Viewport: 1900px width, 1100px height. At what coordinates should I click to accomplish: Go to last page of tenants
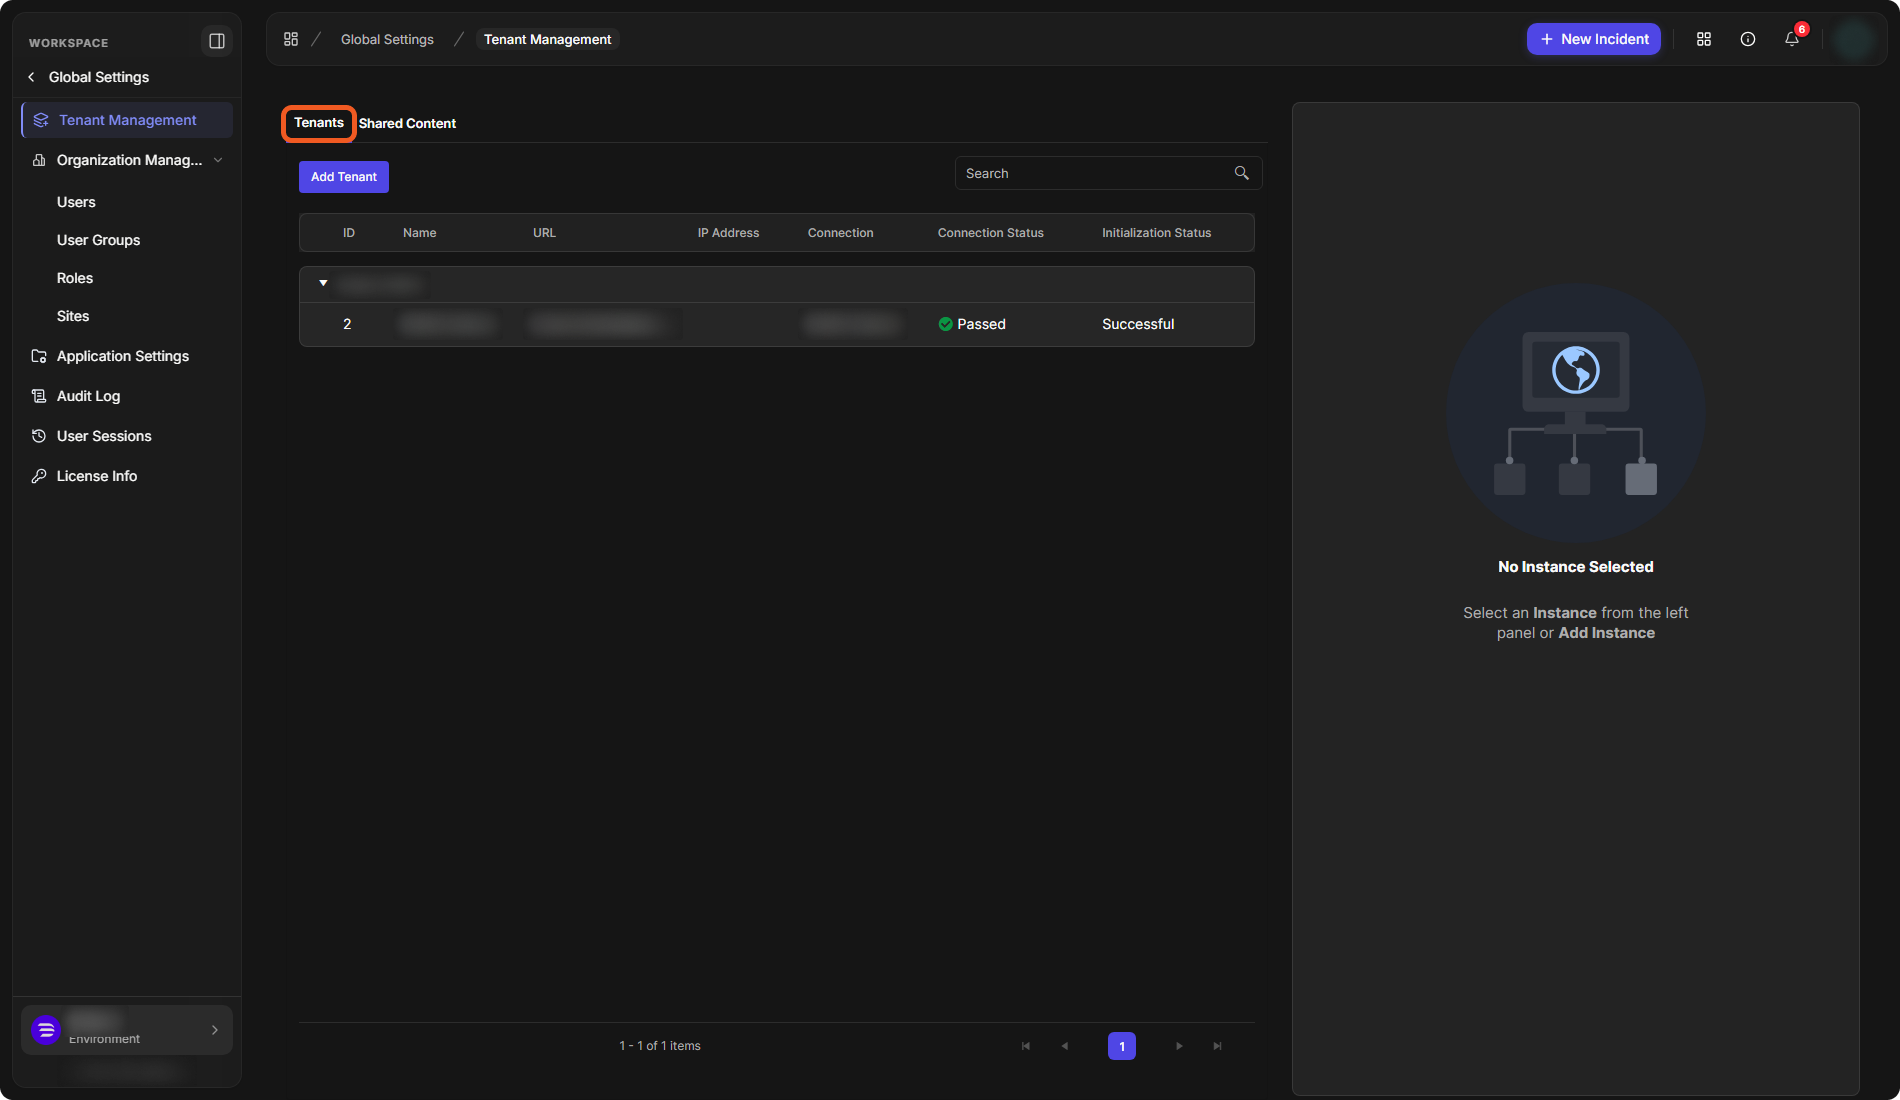click(1218, 1046)
